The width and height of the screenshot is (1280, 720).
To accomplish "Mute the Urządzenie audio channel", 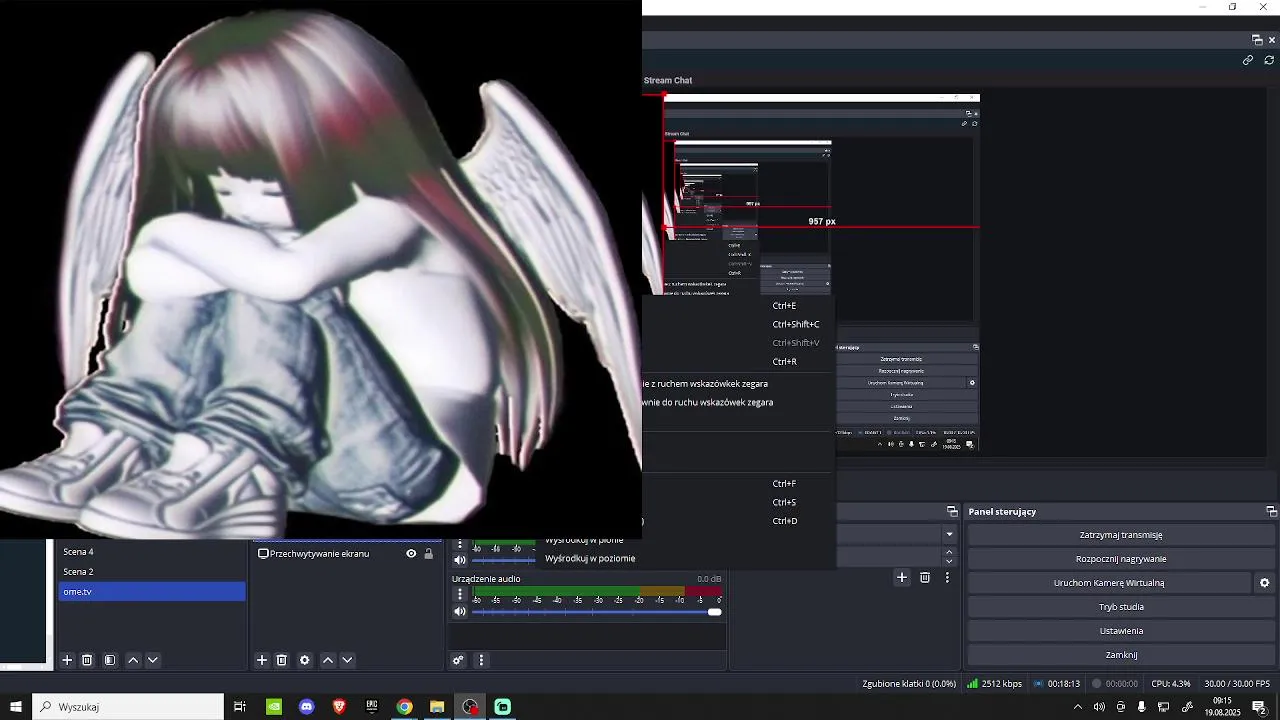I will [460, 611].
